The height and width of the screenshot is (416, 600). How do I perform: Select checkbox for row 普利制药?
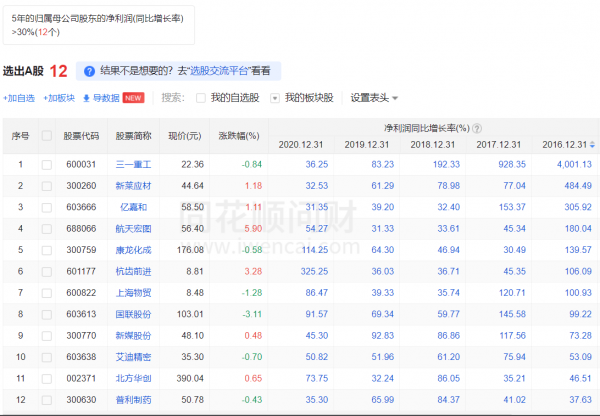[47, 400]
